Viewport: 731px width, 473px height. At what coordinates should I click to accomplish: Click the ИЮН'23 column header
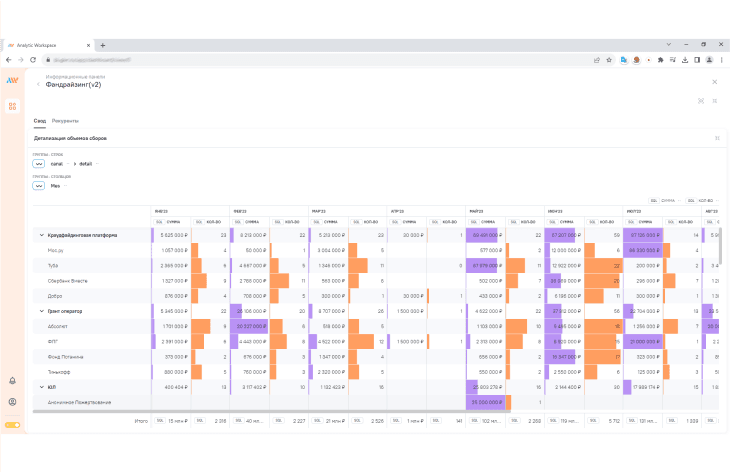(555, 212)
